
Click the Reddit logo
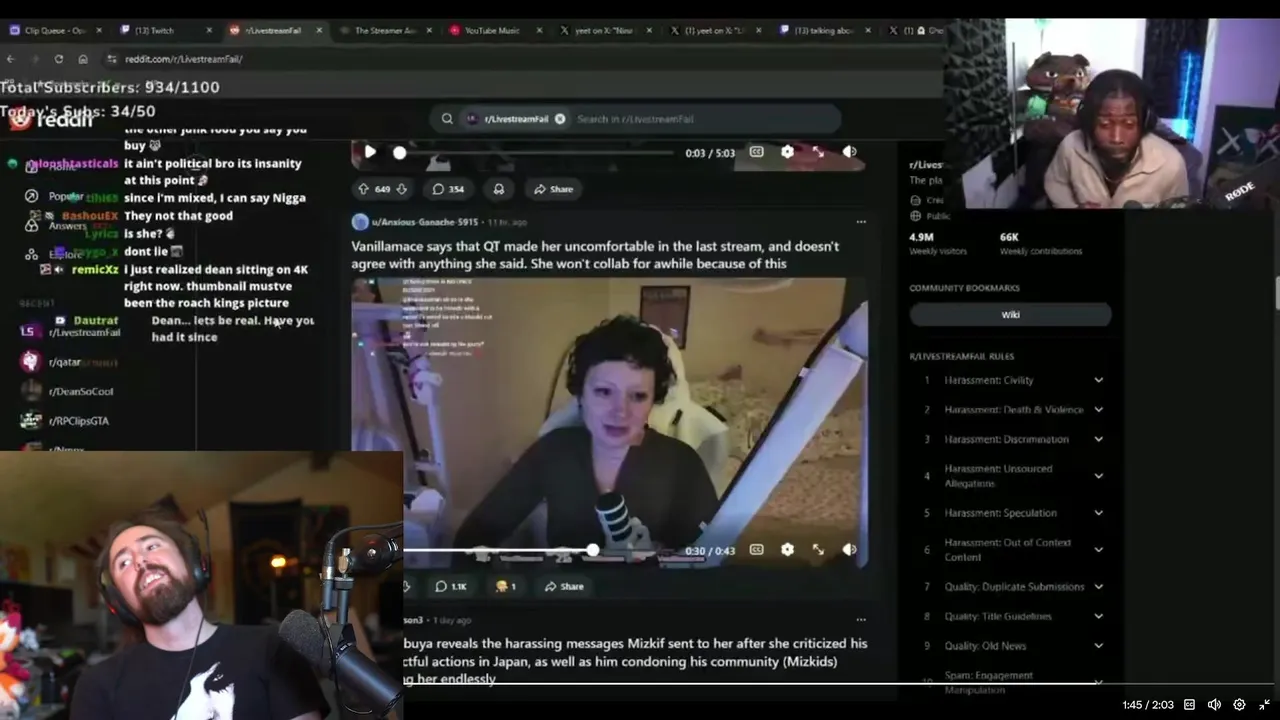click(x=50, y=119)
